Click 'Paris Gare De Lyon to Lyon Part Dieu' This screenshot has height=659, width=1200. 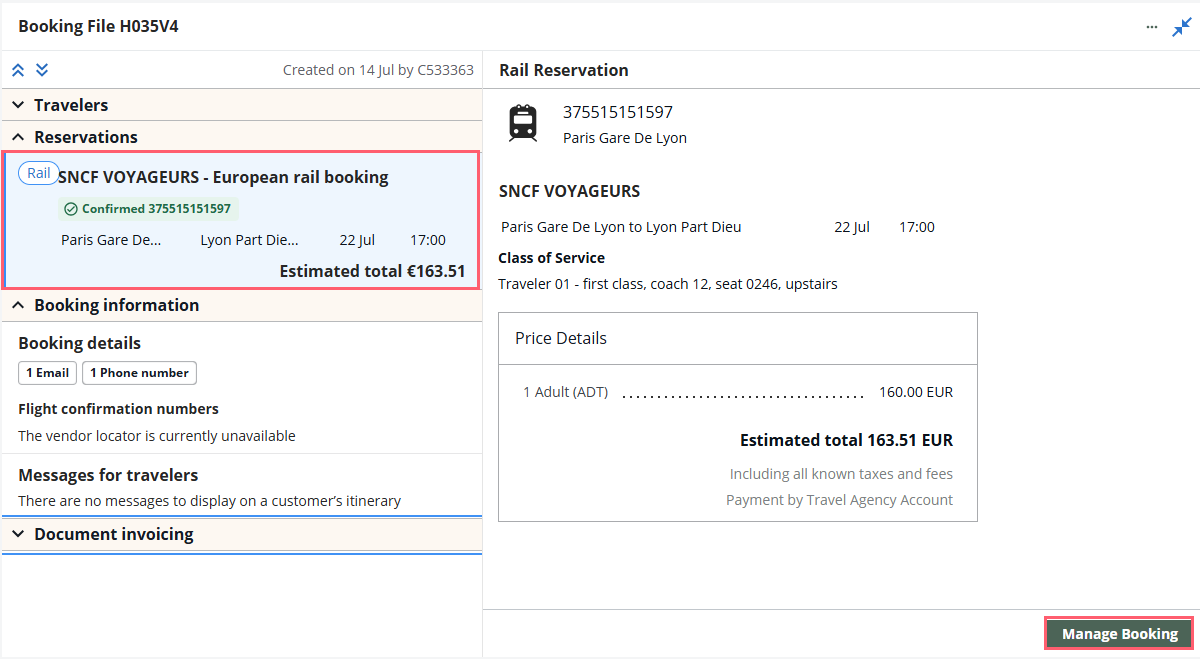click(x=621, y=227)
